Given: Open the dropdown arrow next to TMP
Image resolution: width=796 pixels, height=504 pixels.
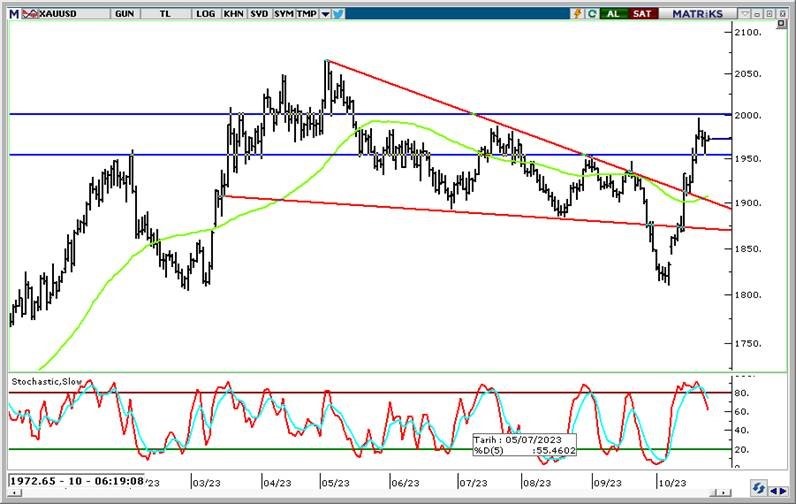Looking at the screenshot, I should 325,14.
